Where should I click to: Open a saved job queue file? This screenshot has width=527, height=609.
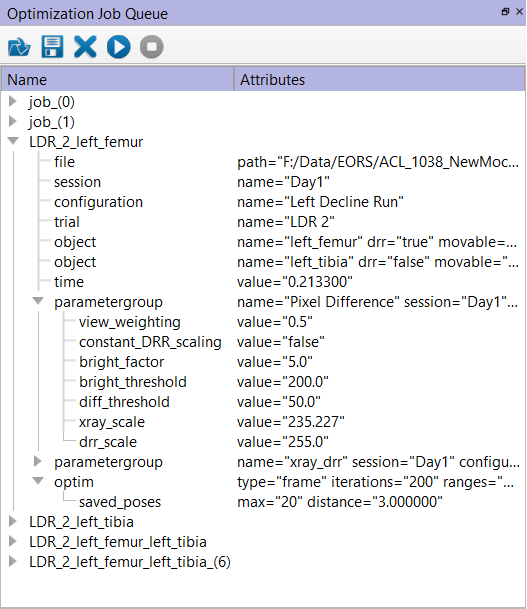(x=19, y=47)
